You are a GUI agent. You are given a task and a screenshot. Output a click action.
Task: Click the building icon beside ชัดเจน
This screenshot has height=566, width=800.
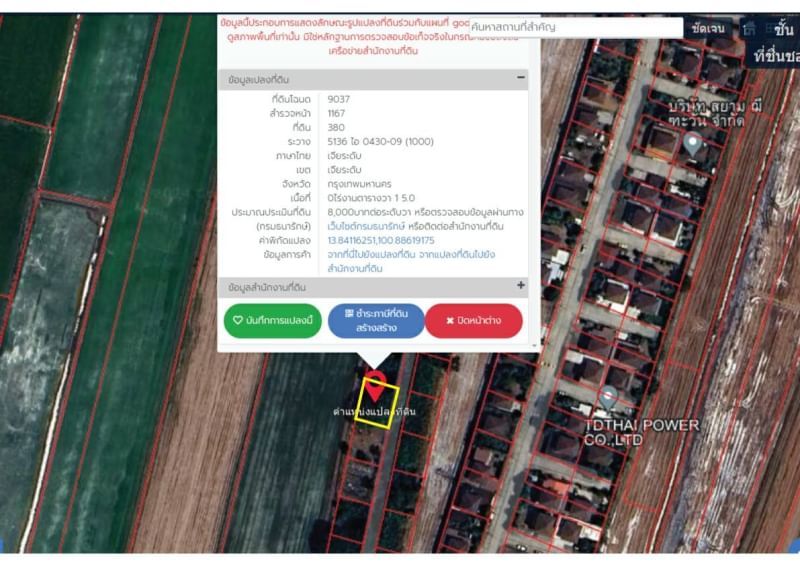click(749, 29)
